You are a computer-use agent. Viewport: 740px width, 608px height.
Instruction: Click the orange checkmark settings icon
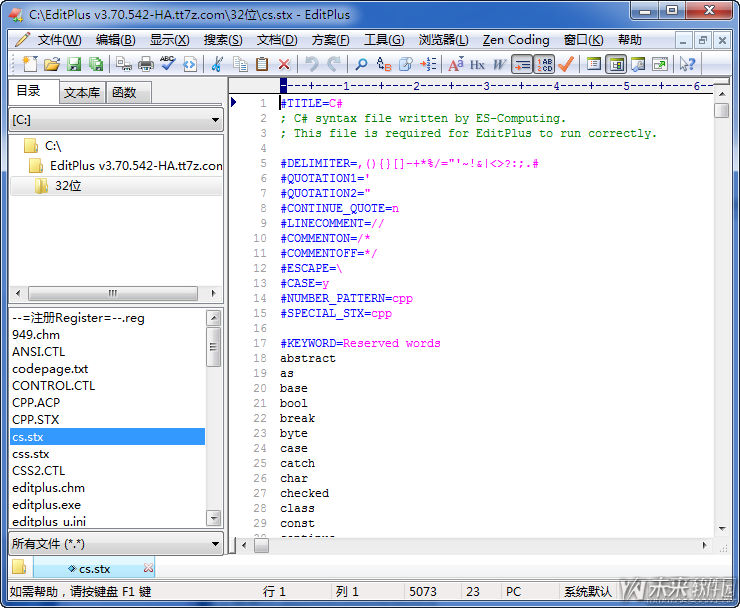click(566, 64)
